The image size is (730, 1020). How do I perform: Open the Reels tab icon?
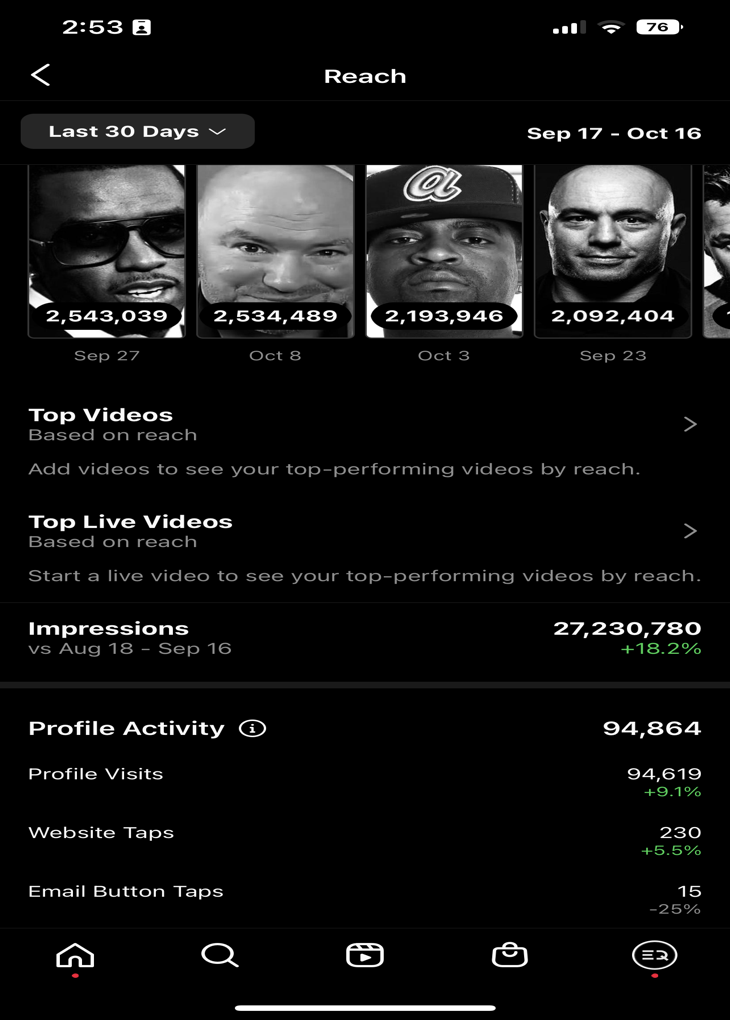365,955
